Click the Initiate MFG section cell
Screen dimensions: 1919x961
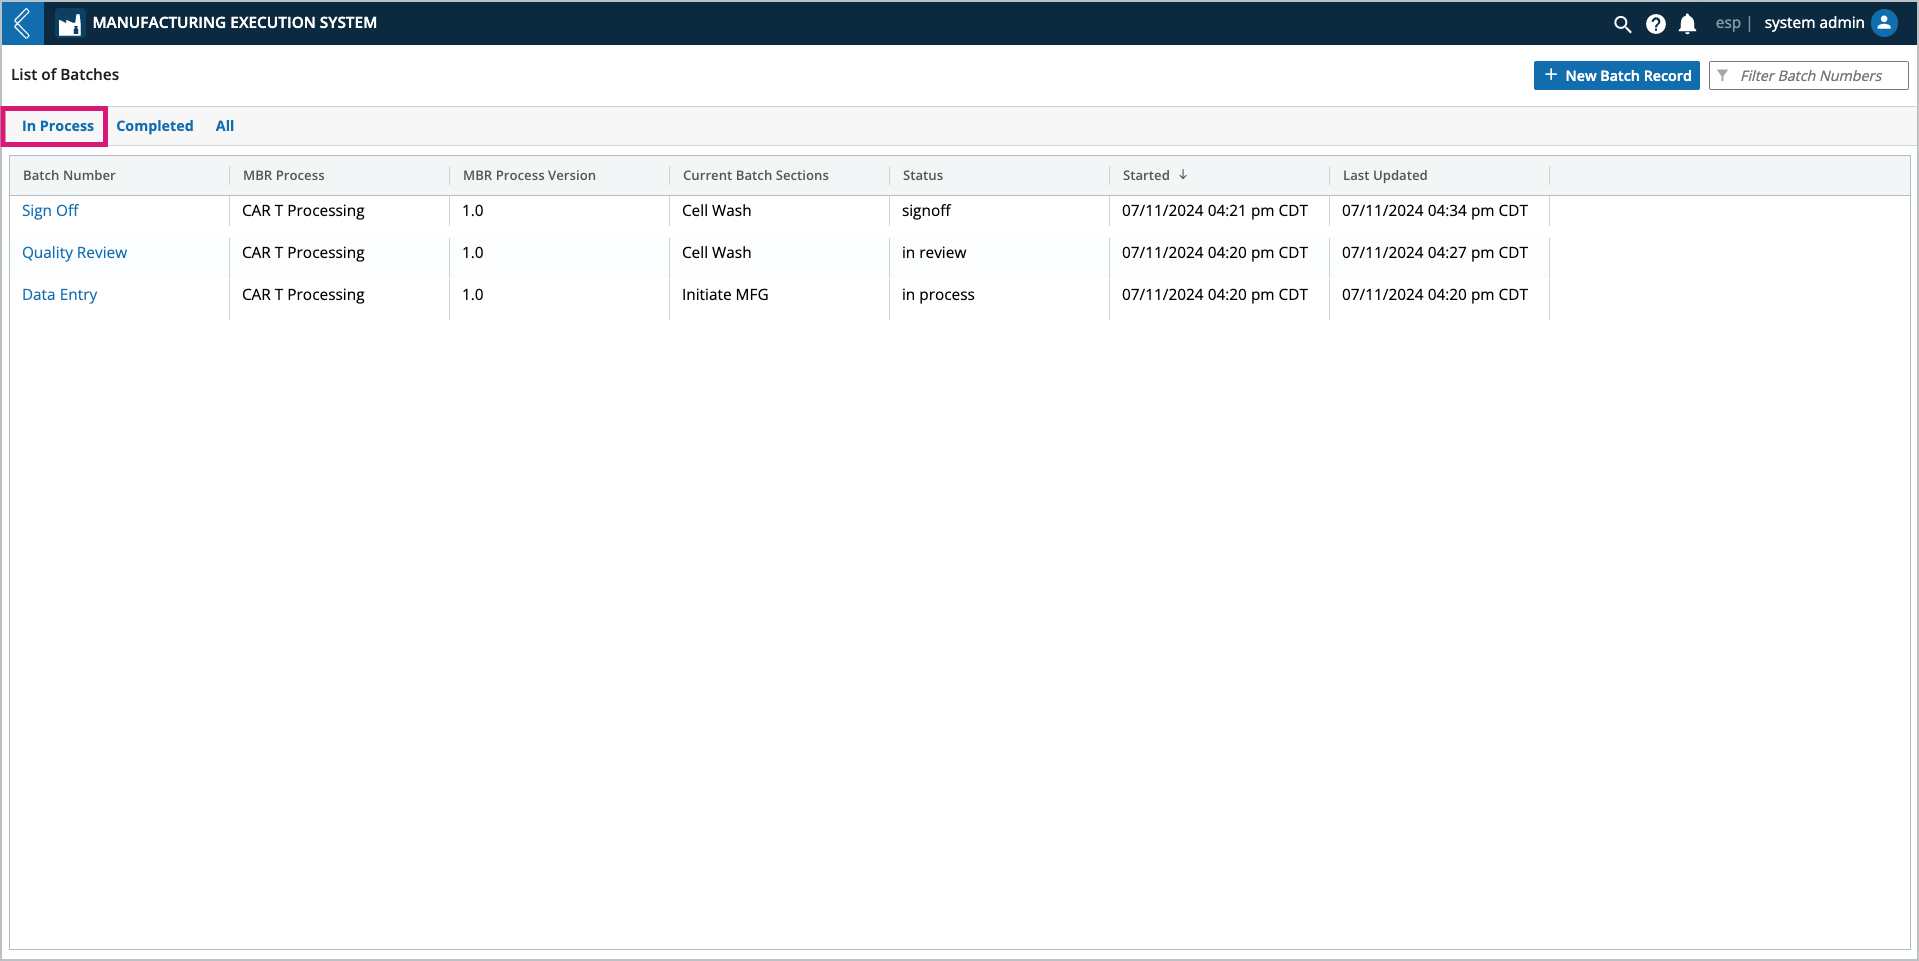point(725,295)
